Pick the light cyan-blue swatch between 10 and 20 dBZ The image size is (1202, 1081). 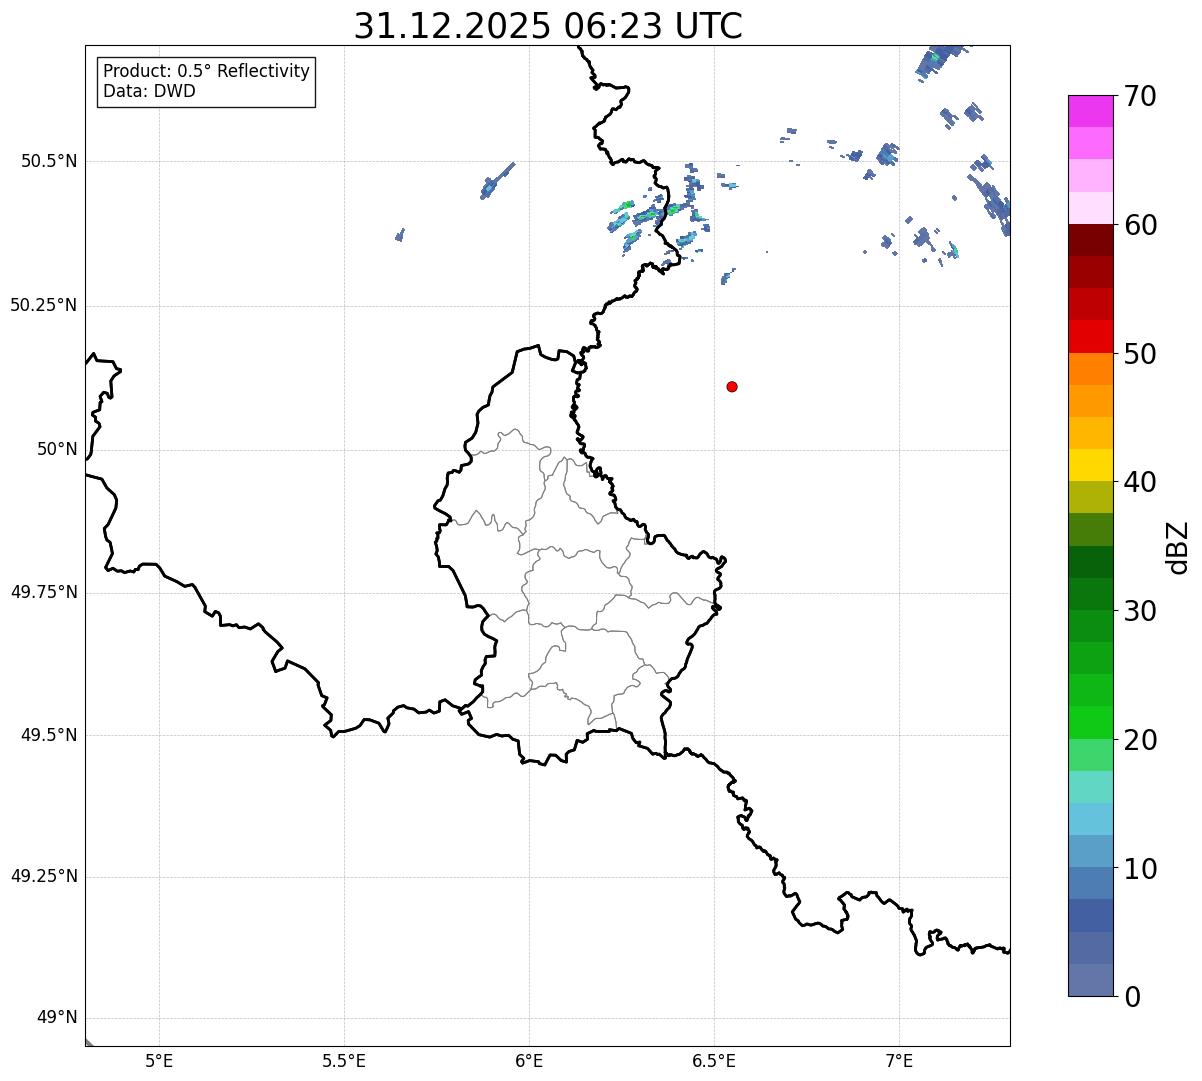click(1090, 819)
